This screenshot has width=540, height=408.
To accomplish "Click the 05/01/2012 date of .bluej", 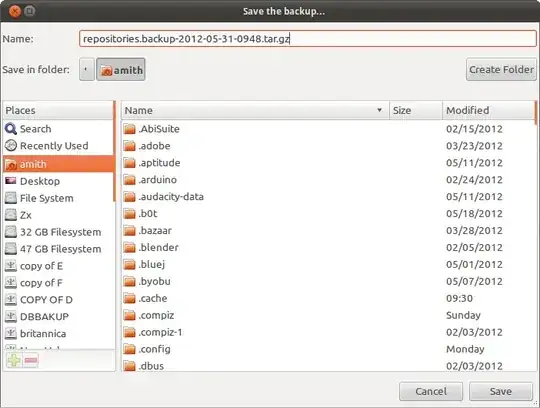I will point(474,264).
